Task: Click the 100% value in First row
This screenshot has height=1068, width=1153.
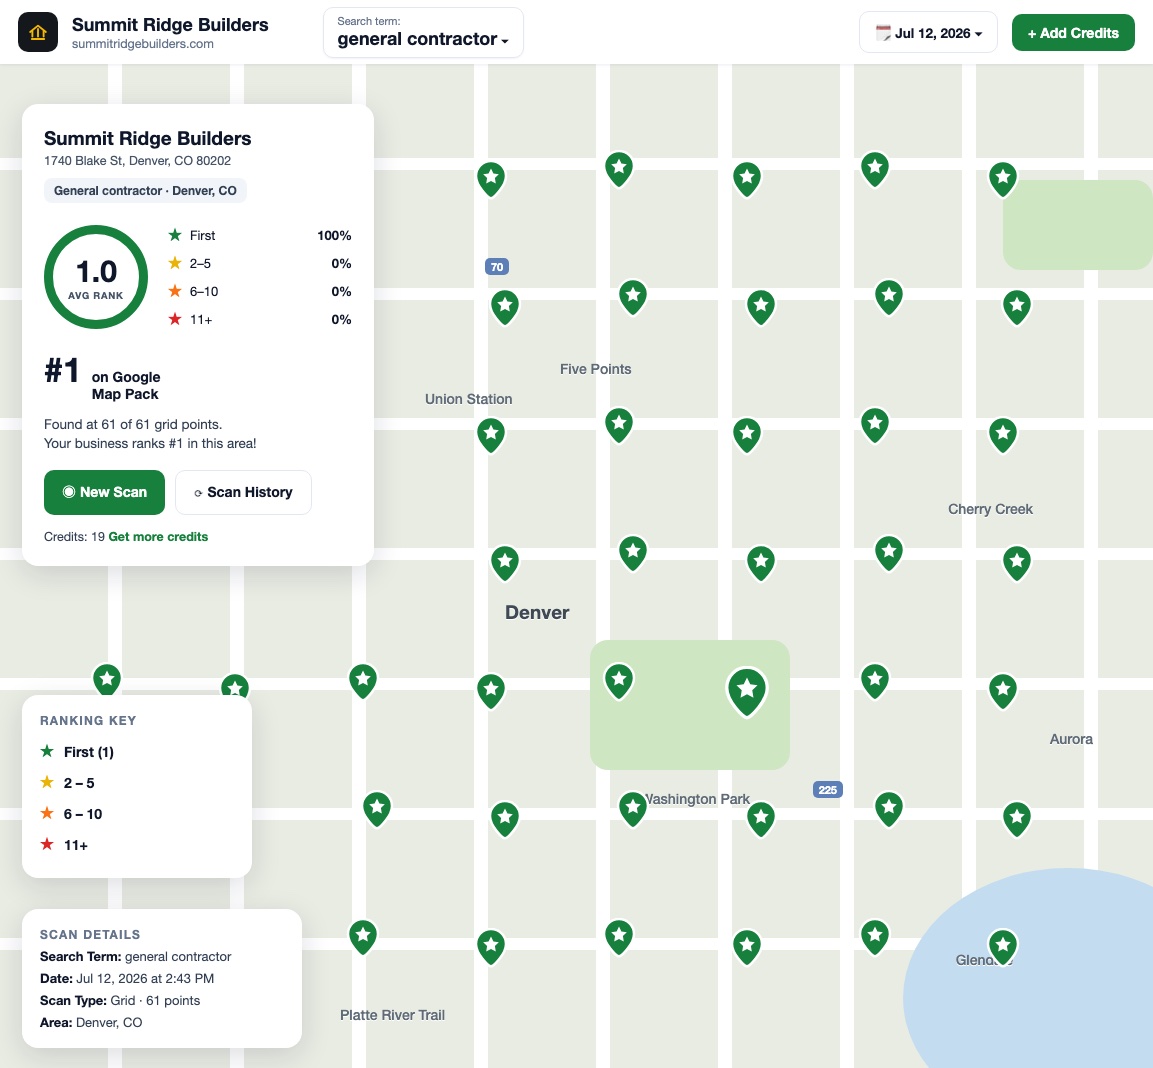Action: click(x=334, y=235)
